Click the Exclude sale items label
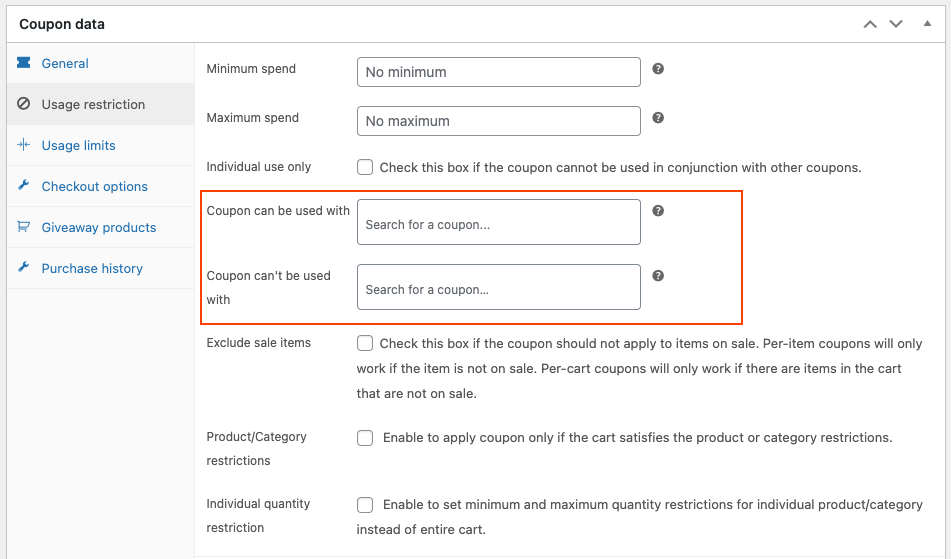This screenshot has height=559, width=951. (258, 343)
